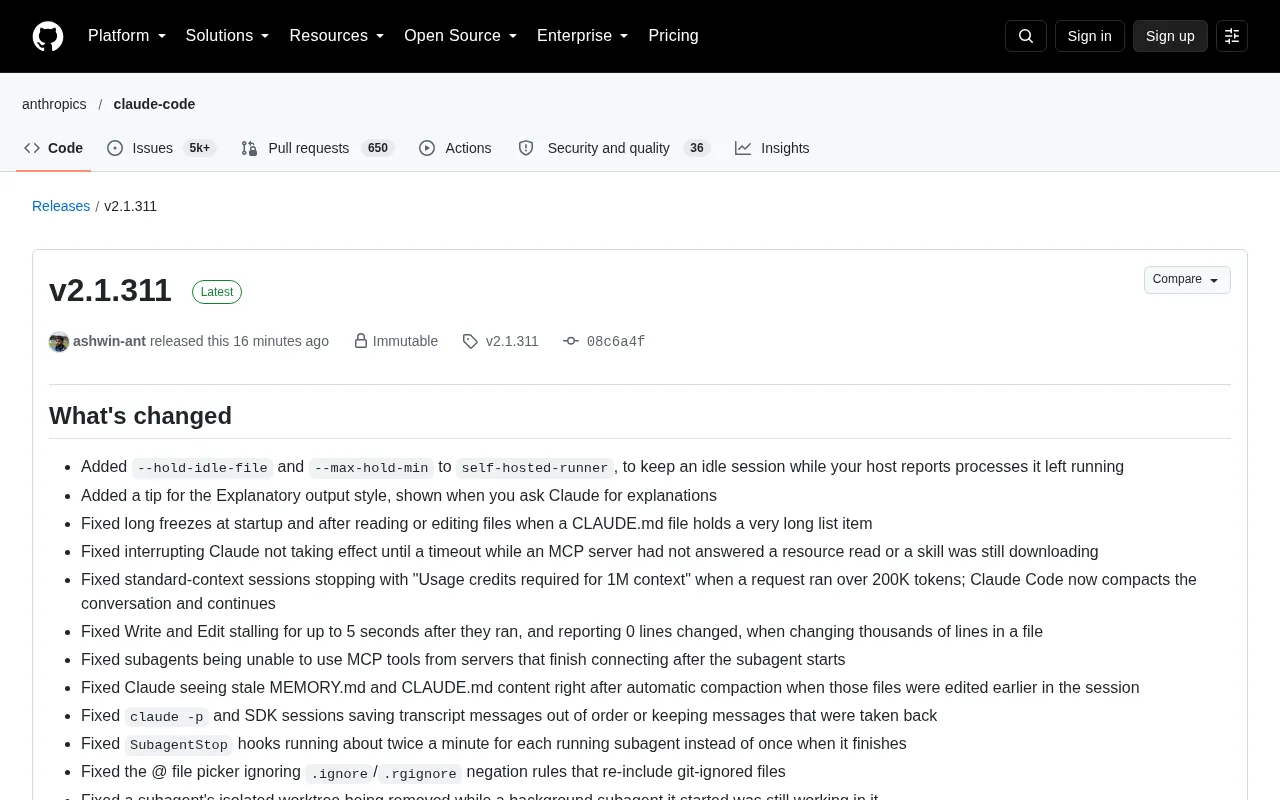Open the anthropics owner link
The width and height of the screenshot is (1280, 800).
click(54, 104)
